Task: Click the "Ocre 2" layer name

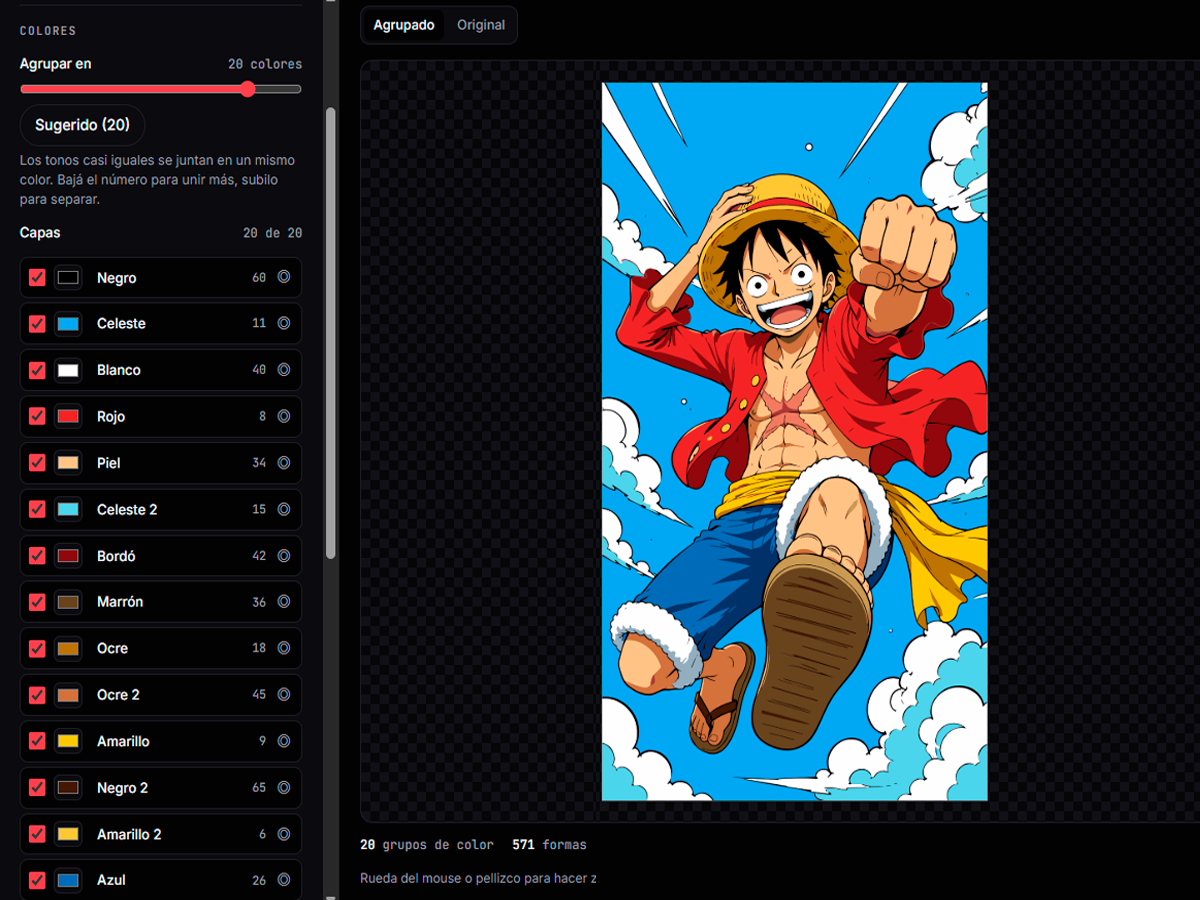Action: 118,694
